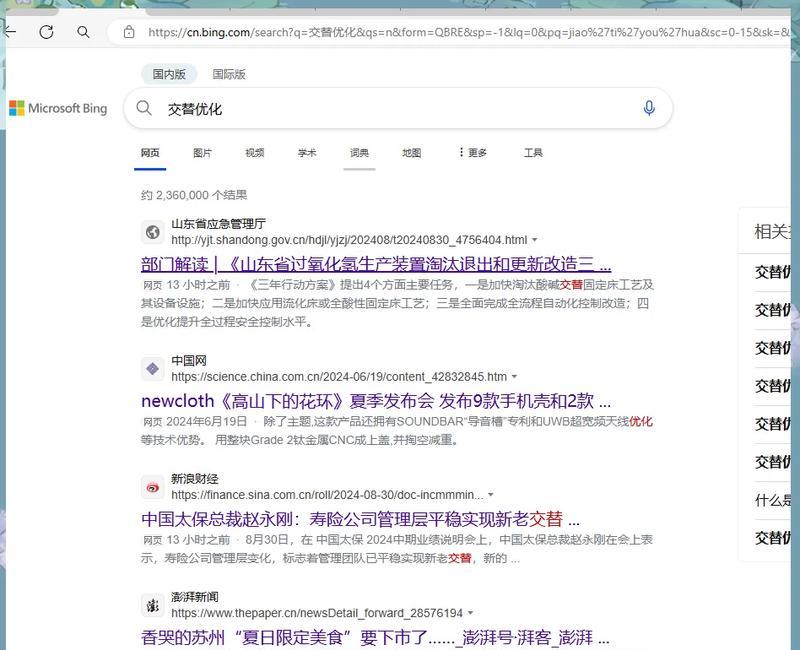Open the 地图 tab
800x650 pixels.
411,153
